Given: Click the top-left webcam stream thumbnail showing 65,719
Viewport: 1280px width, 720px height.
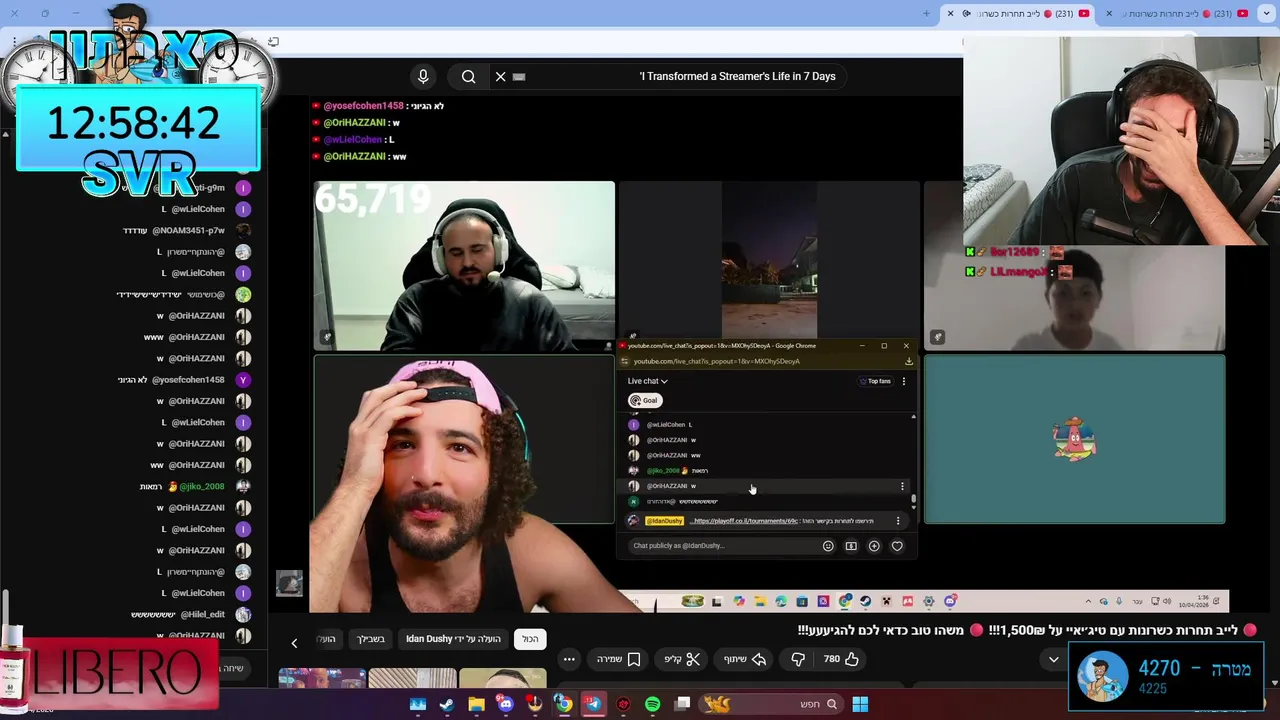Looking at the screenshot, I should [x=464, y=266].
